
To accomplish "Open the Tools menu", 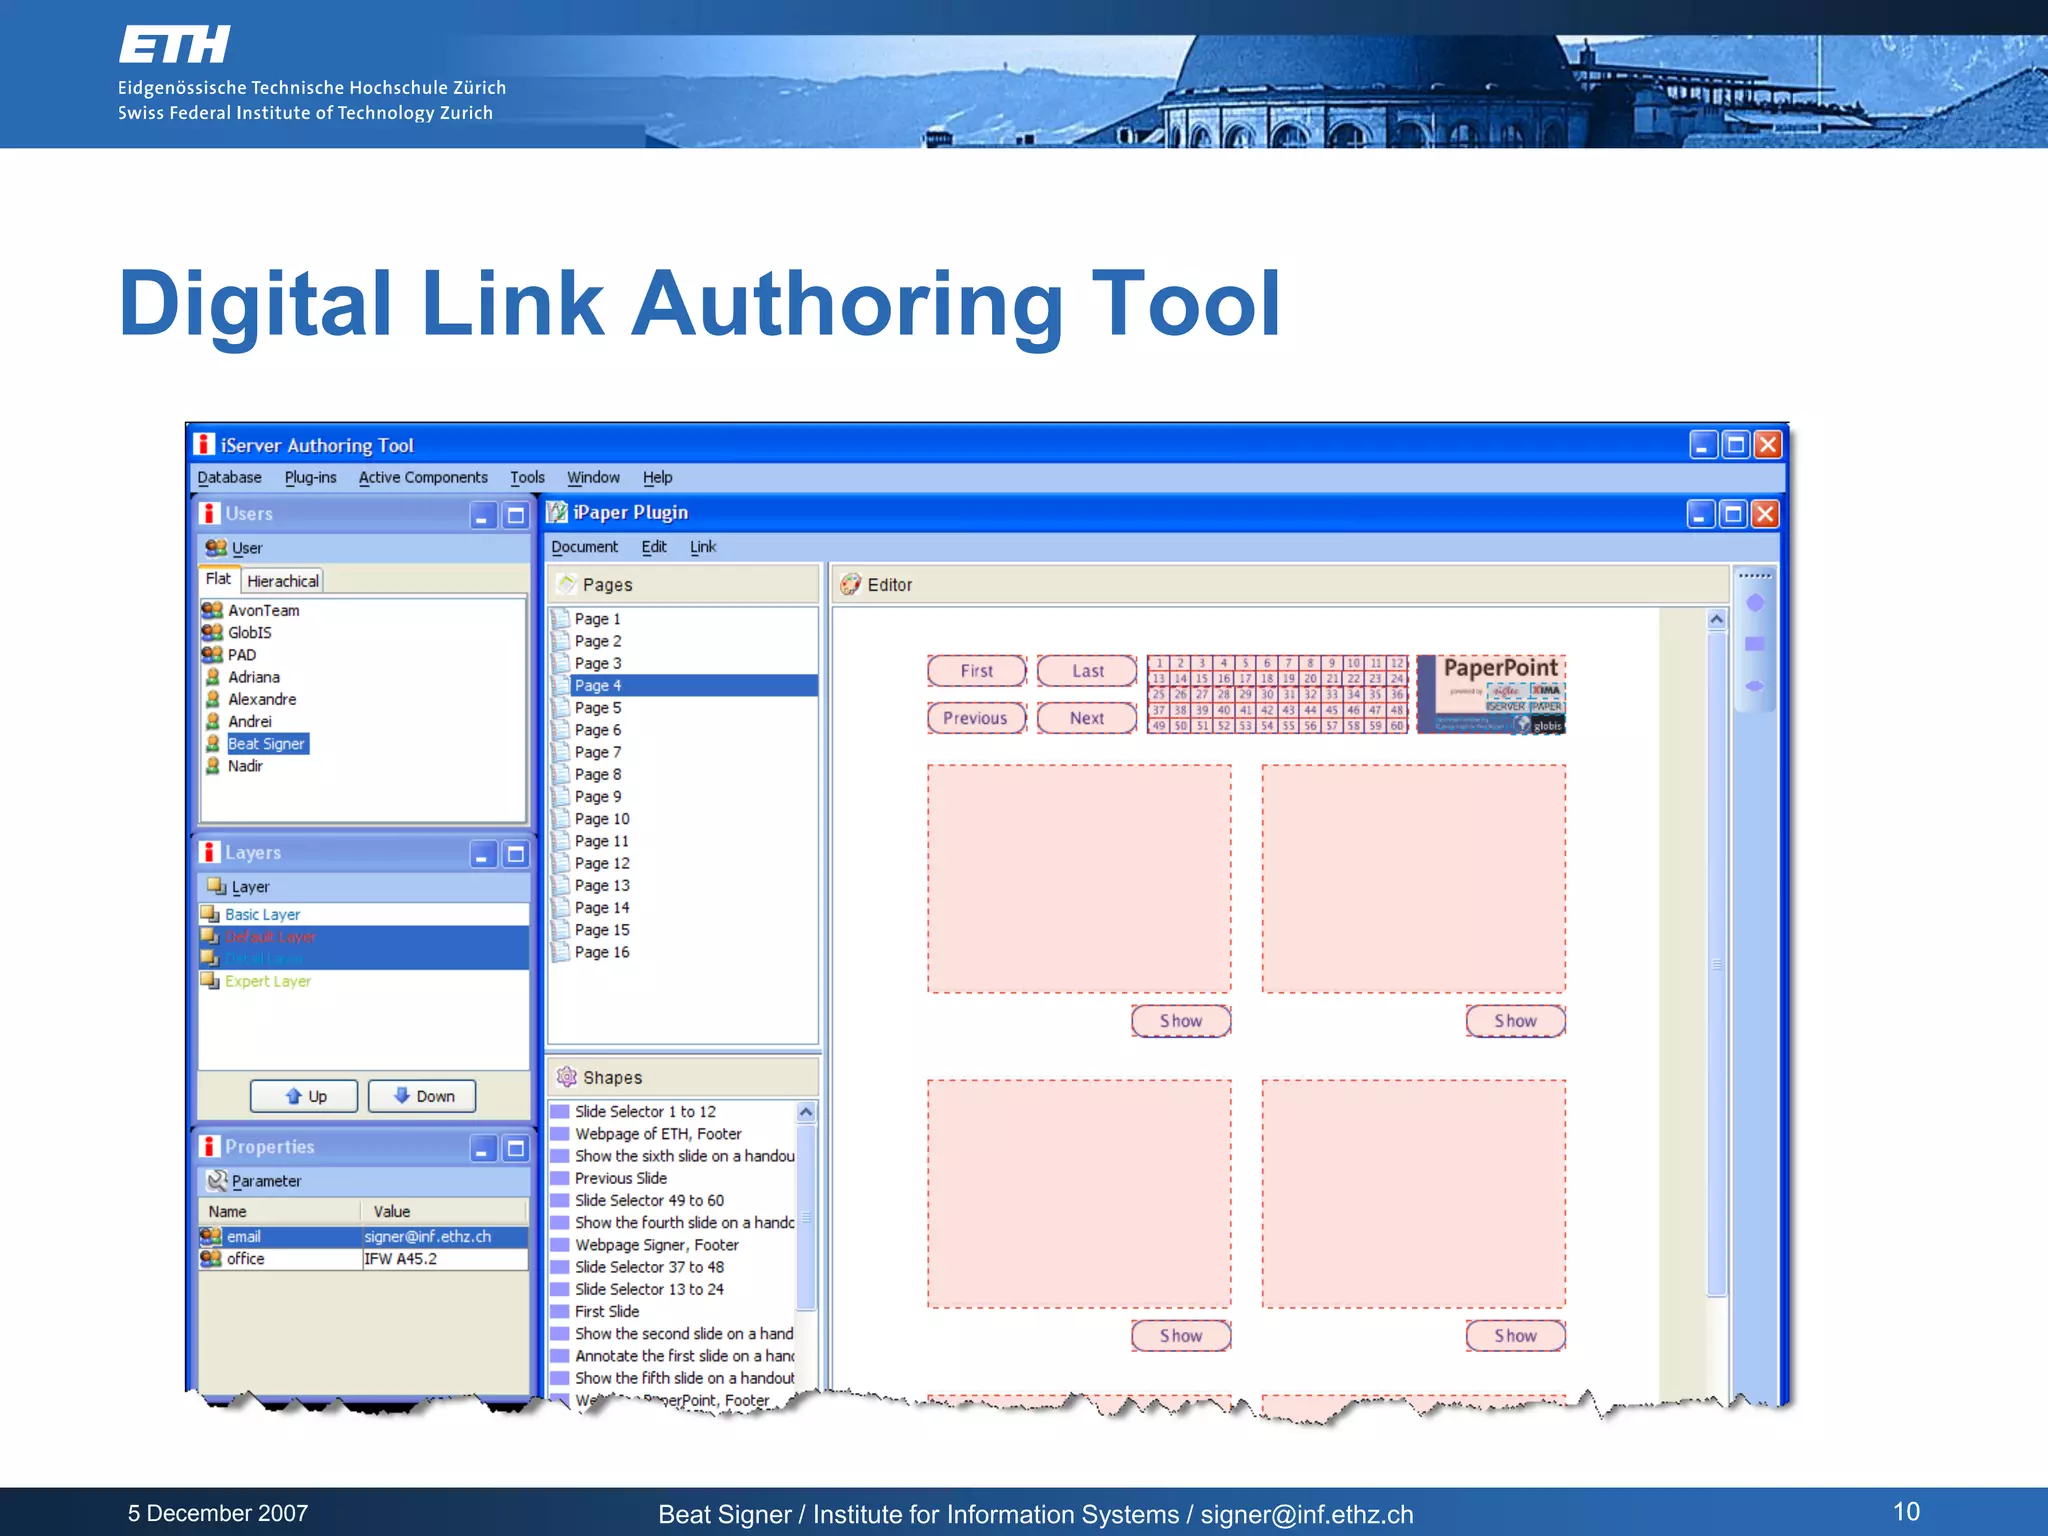I will point(527,478).
